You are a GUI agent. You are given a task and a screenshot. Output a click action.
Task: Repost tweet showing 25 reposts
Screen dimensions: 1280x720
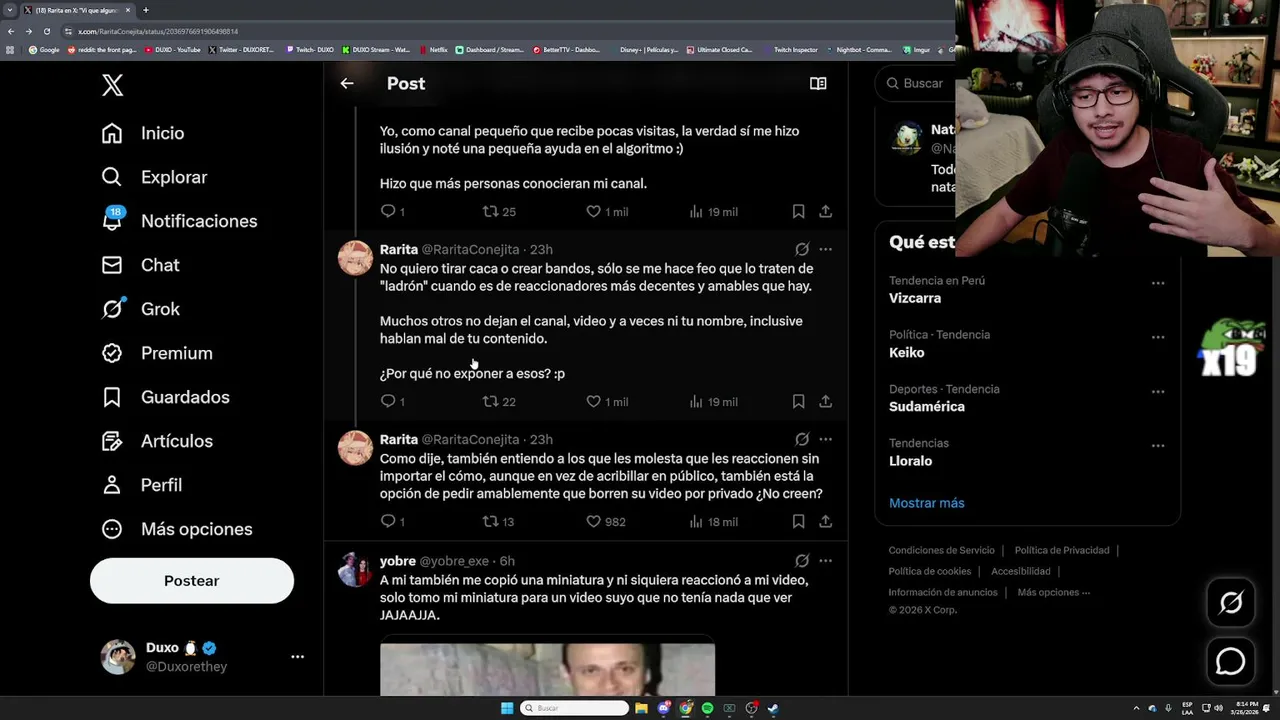(499, 211)
